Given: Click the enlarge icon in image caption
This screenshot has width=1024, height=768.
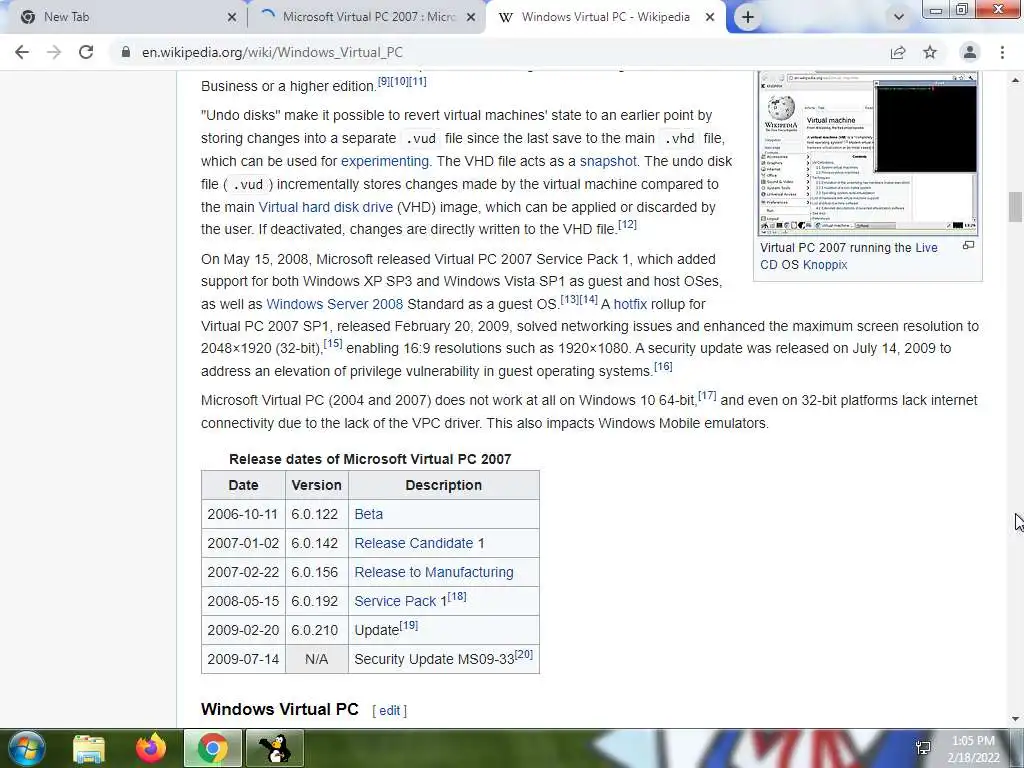Looking at the screenshot, I should click(968, 246).
